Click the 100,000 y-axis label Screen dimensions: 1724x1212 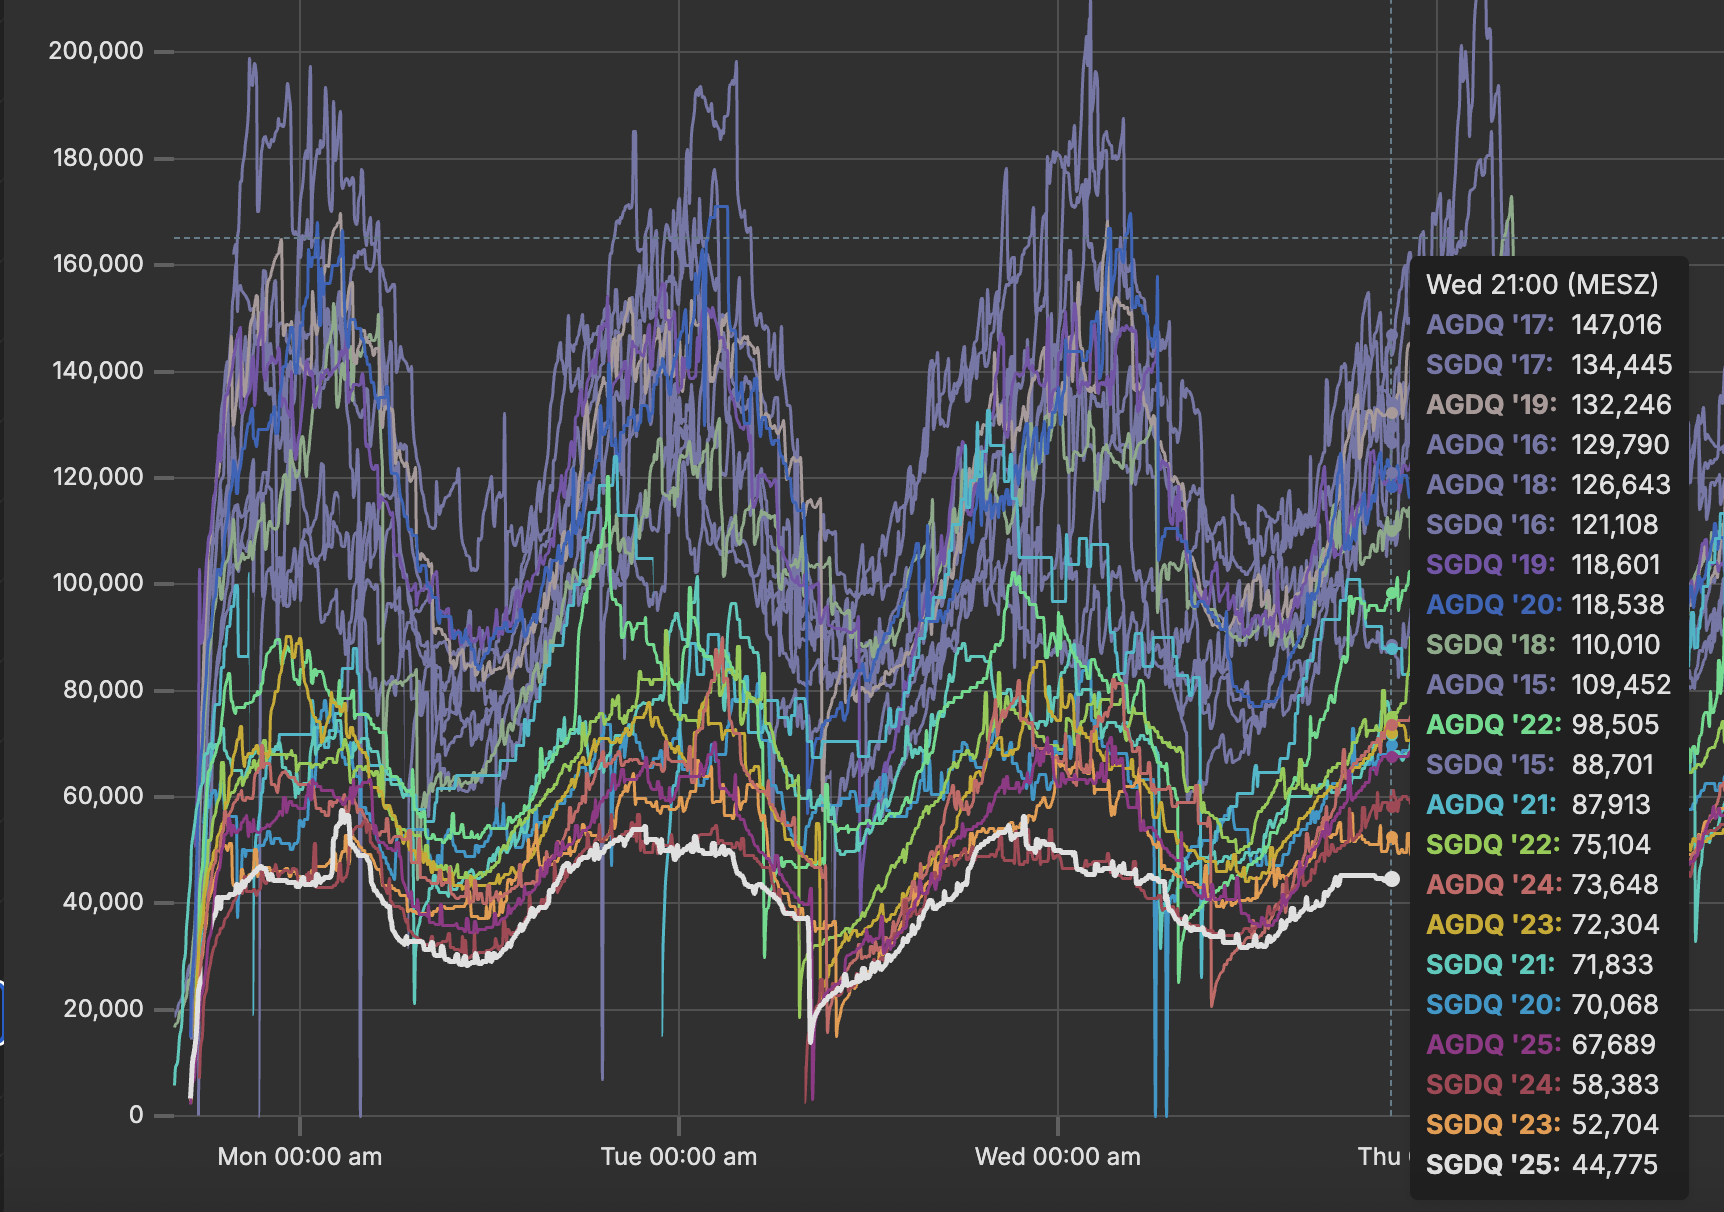98,583
